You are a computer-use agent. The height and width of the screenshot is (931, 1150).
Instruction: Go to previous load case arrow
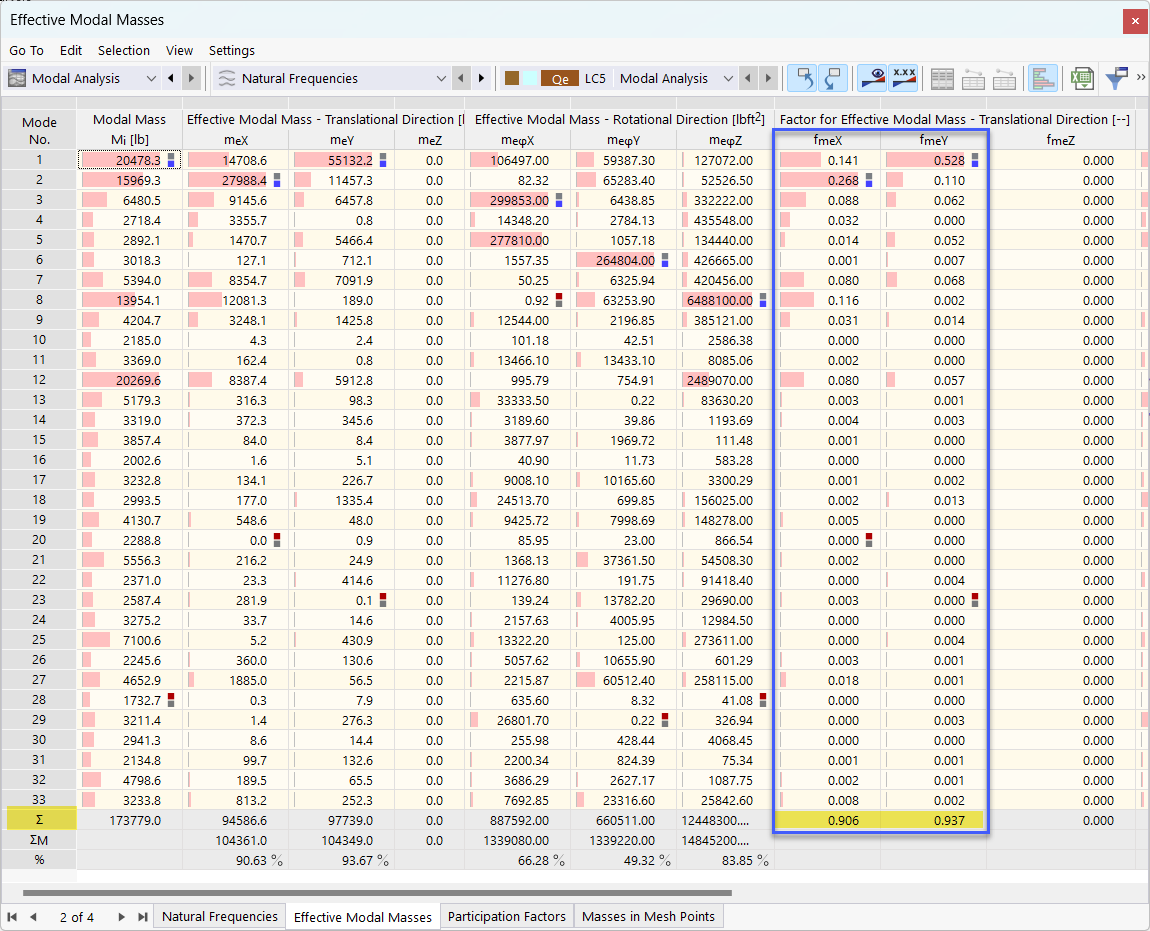747,79
